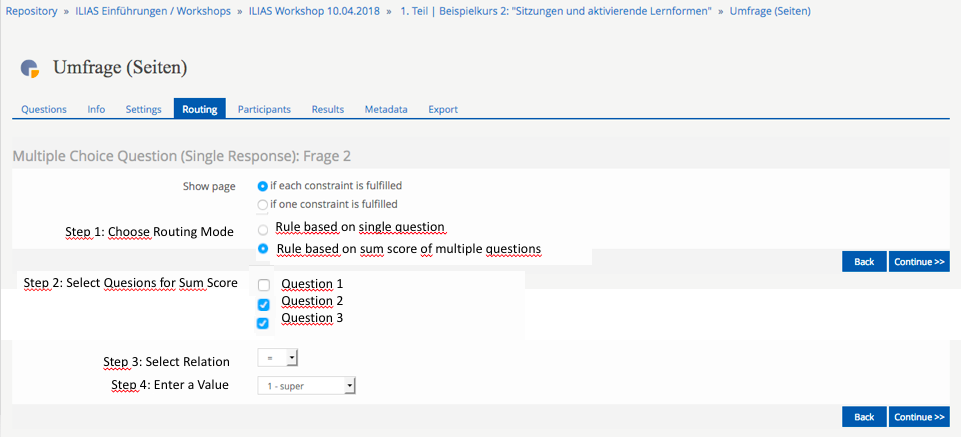Image resolution: width=961 pixels, height=437 pixels.
Task: Open the Settings tab
Action: (x=143, y=109)
